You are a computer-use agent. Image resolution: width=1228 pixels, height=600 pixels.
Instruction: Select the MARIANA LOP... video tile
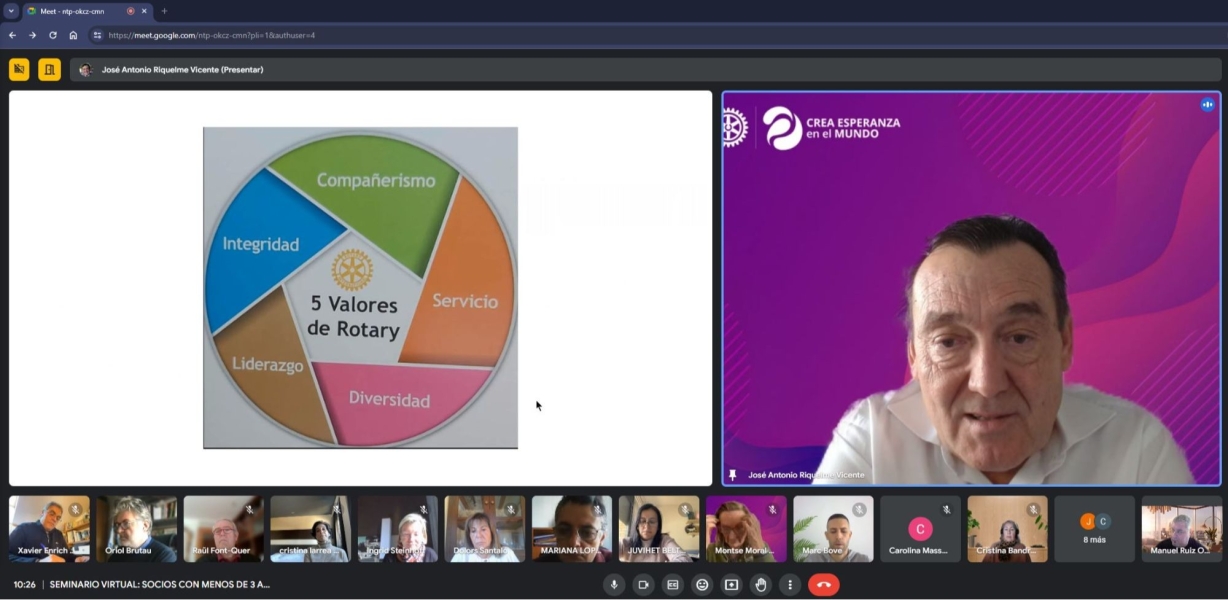[571, 529]
